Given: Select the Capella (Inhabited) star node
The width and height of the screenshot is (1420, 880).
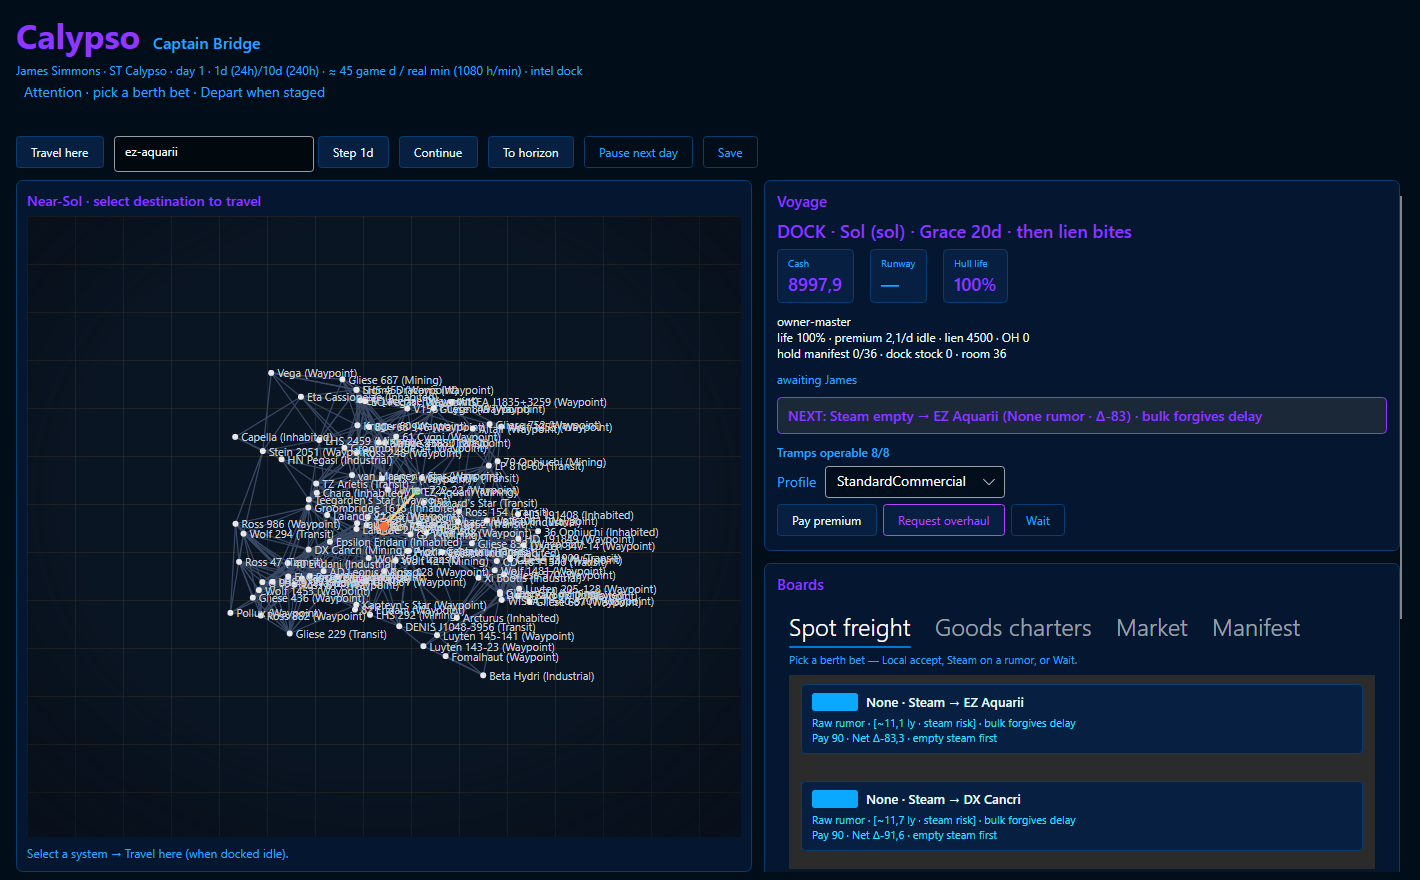Looking at the screenshot, I should (x=235, y=437).
